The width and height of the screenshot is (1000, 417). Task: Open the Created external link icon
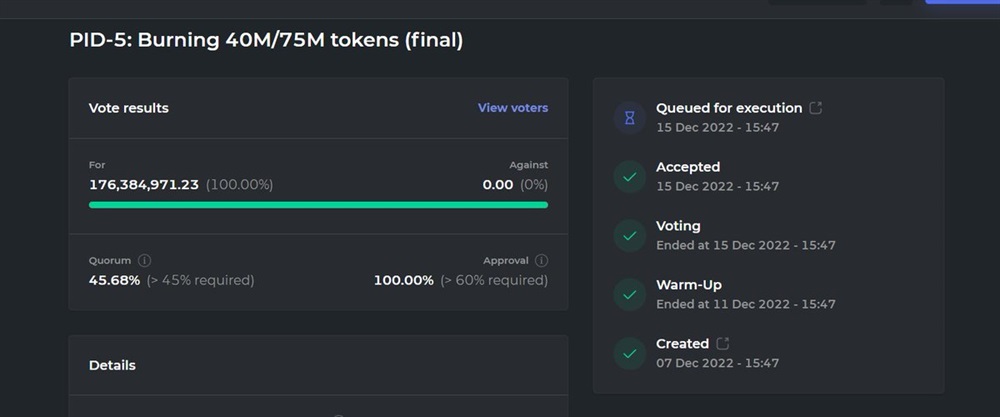pyautogui.click(x=723, y=344)
